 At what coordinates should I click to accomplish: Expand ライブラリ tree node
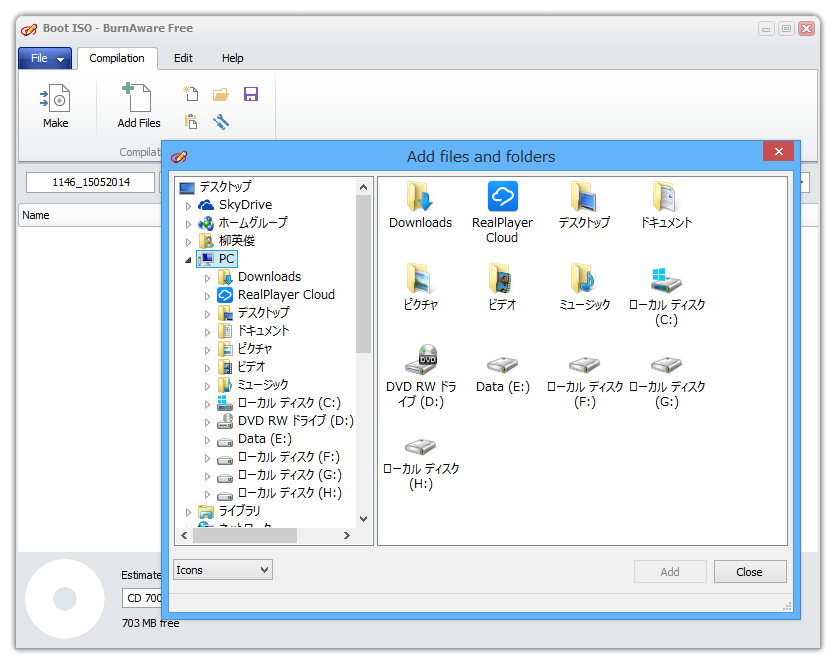pyautogui.click(x=188, y=512)
